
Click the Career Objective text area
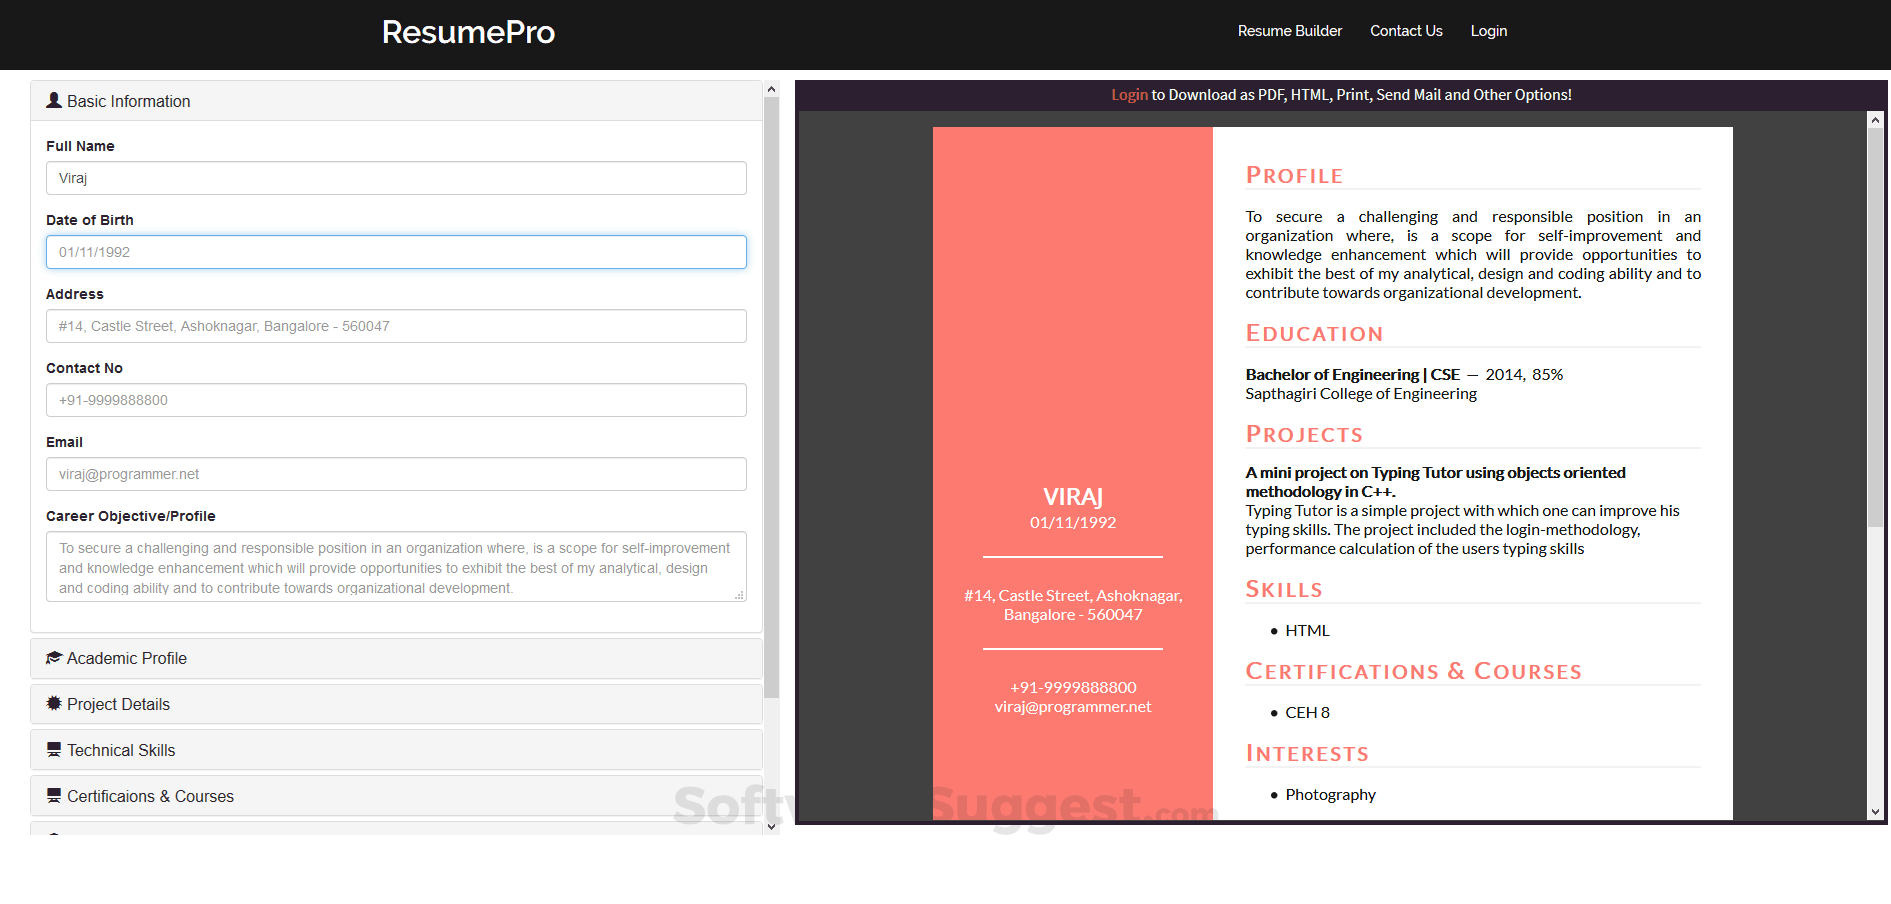pyautogui.click(x=396, y=566)
